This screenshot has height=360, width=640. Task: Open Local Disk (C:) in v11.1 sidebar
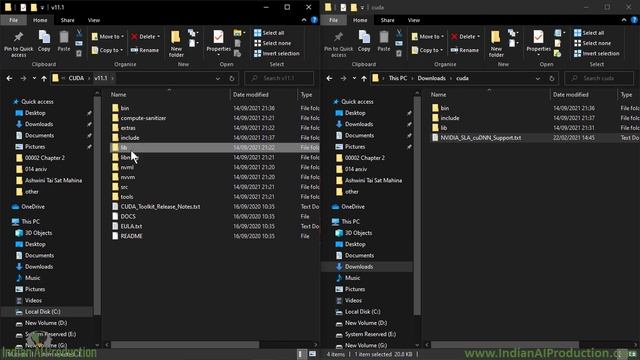(x=42, y=312)
